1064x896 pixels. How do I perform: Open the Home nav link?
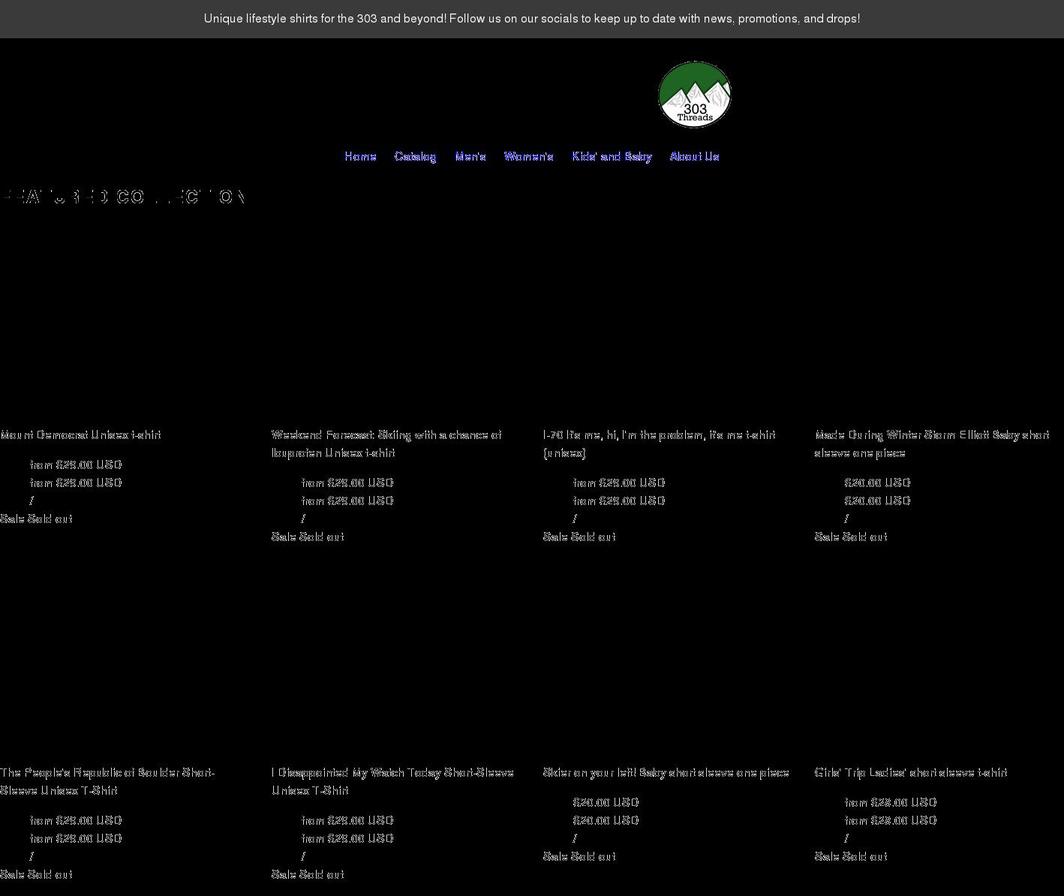pos(360,157)
